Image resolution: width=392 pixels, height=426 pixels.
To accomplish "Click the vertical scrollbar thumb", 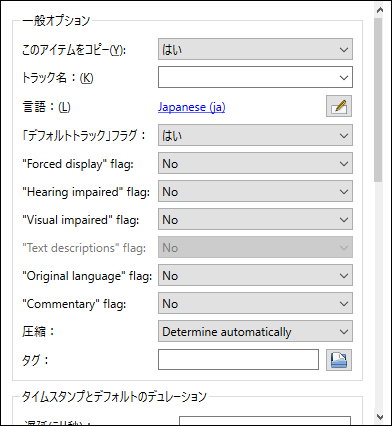I will pyautogui.click(x=378, y=100).
